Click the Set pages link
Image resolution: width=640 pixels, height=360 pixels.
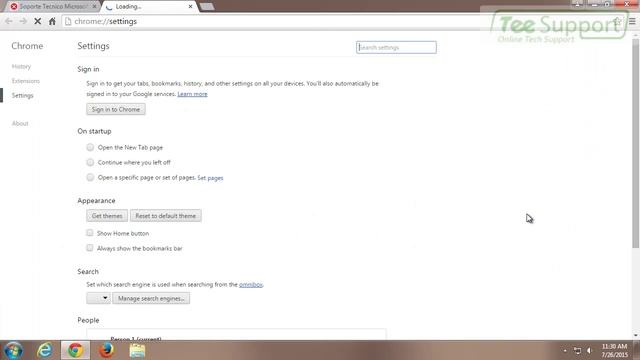click(x=210, y=178)
